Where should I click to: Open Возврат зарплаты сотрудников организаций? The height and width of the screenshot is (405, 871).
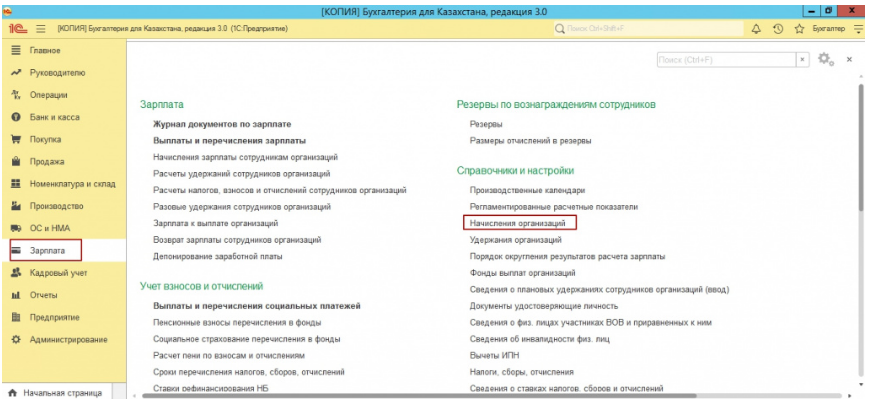pyautogui.click(x=237, y=240)
